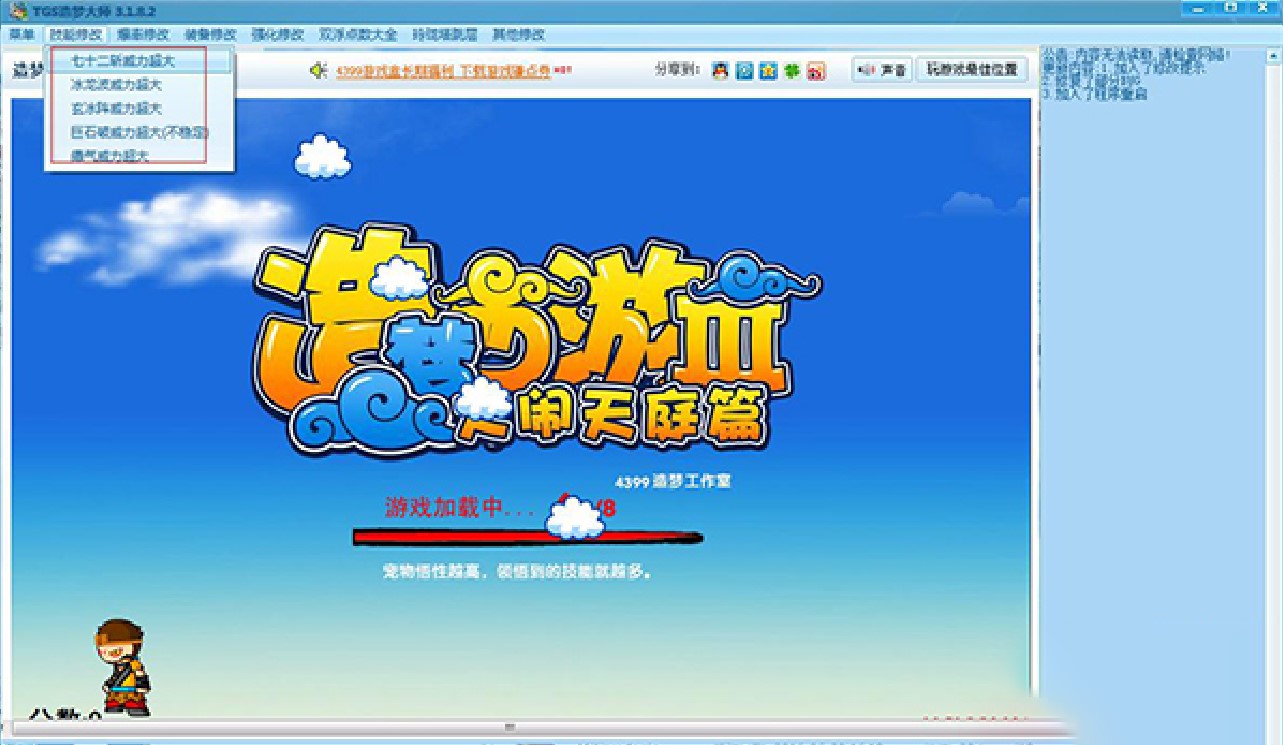Click the Qzone share icon

(x=744, y=70)
